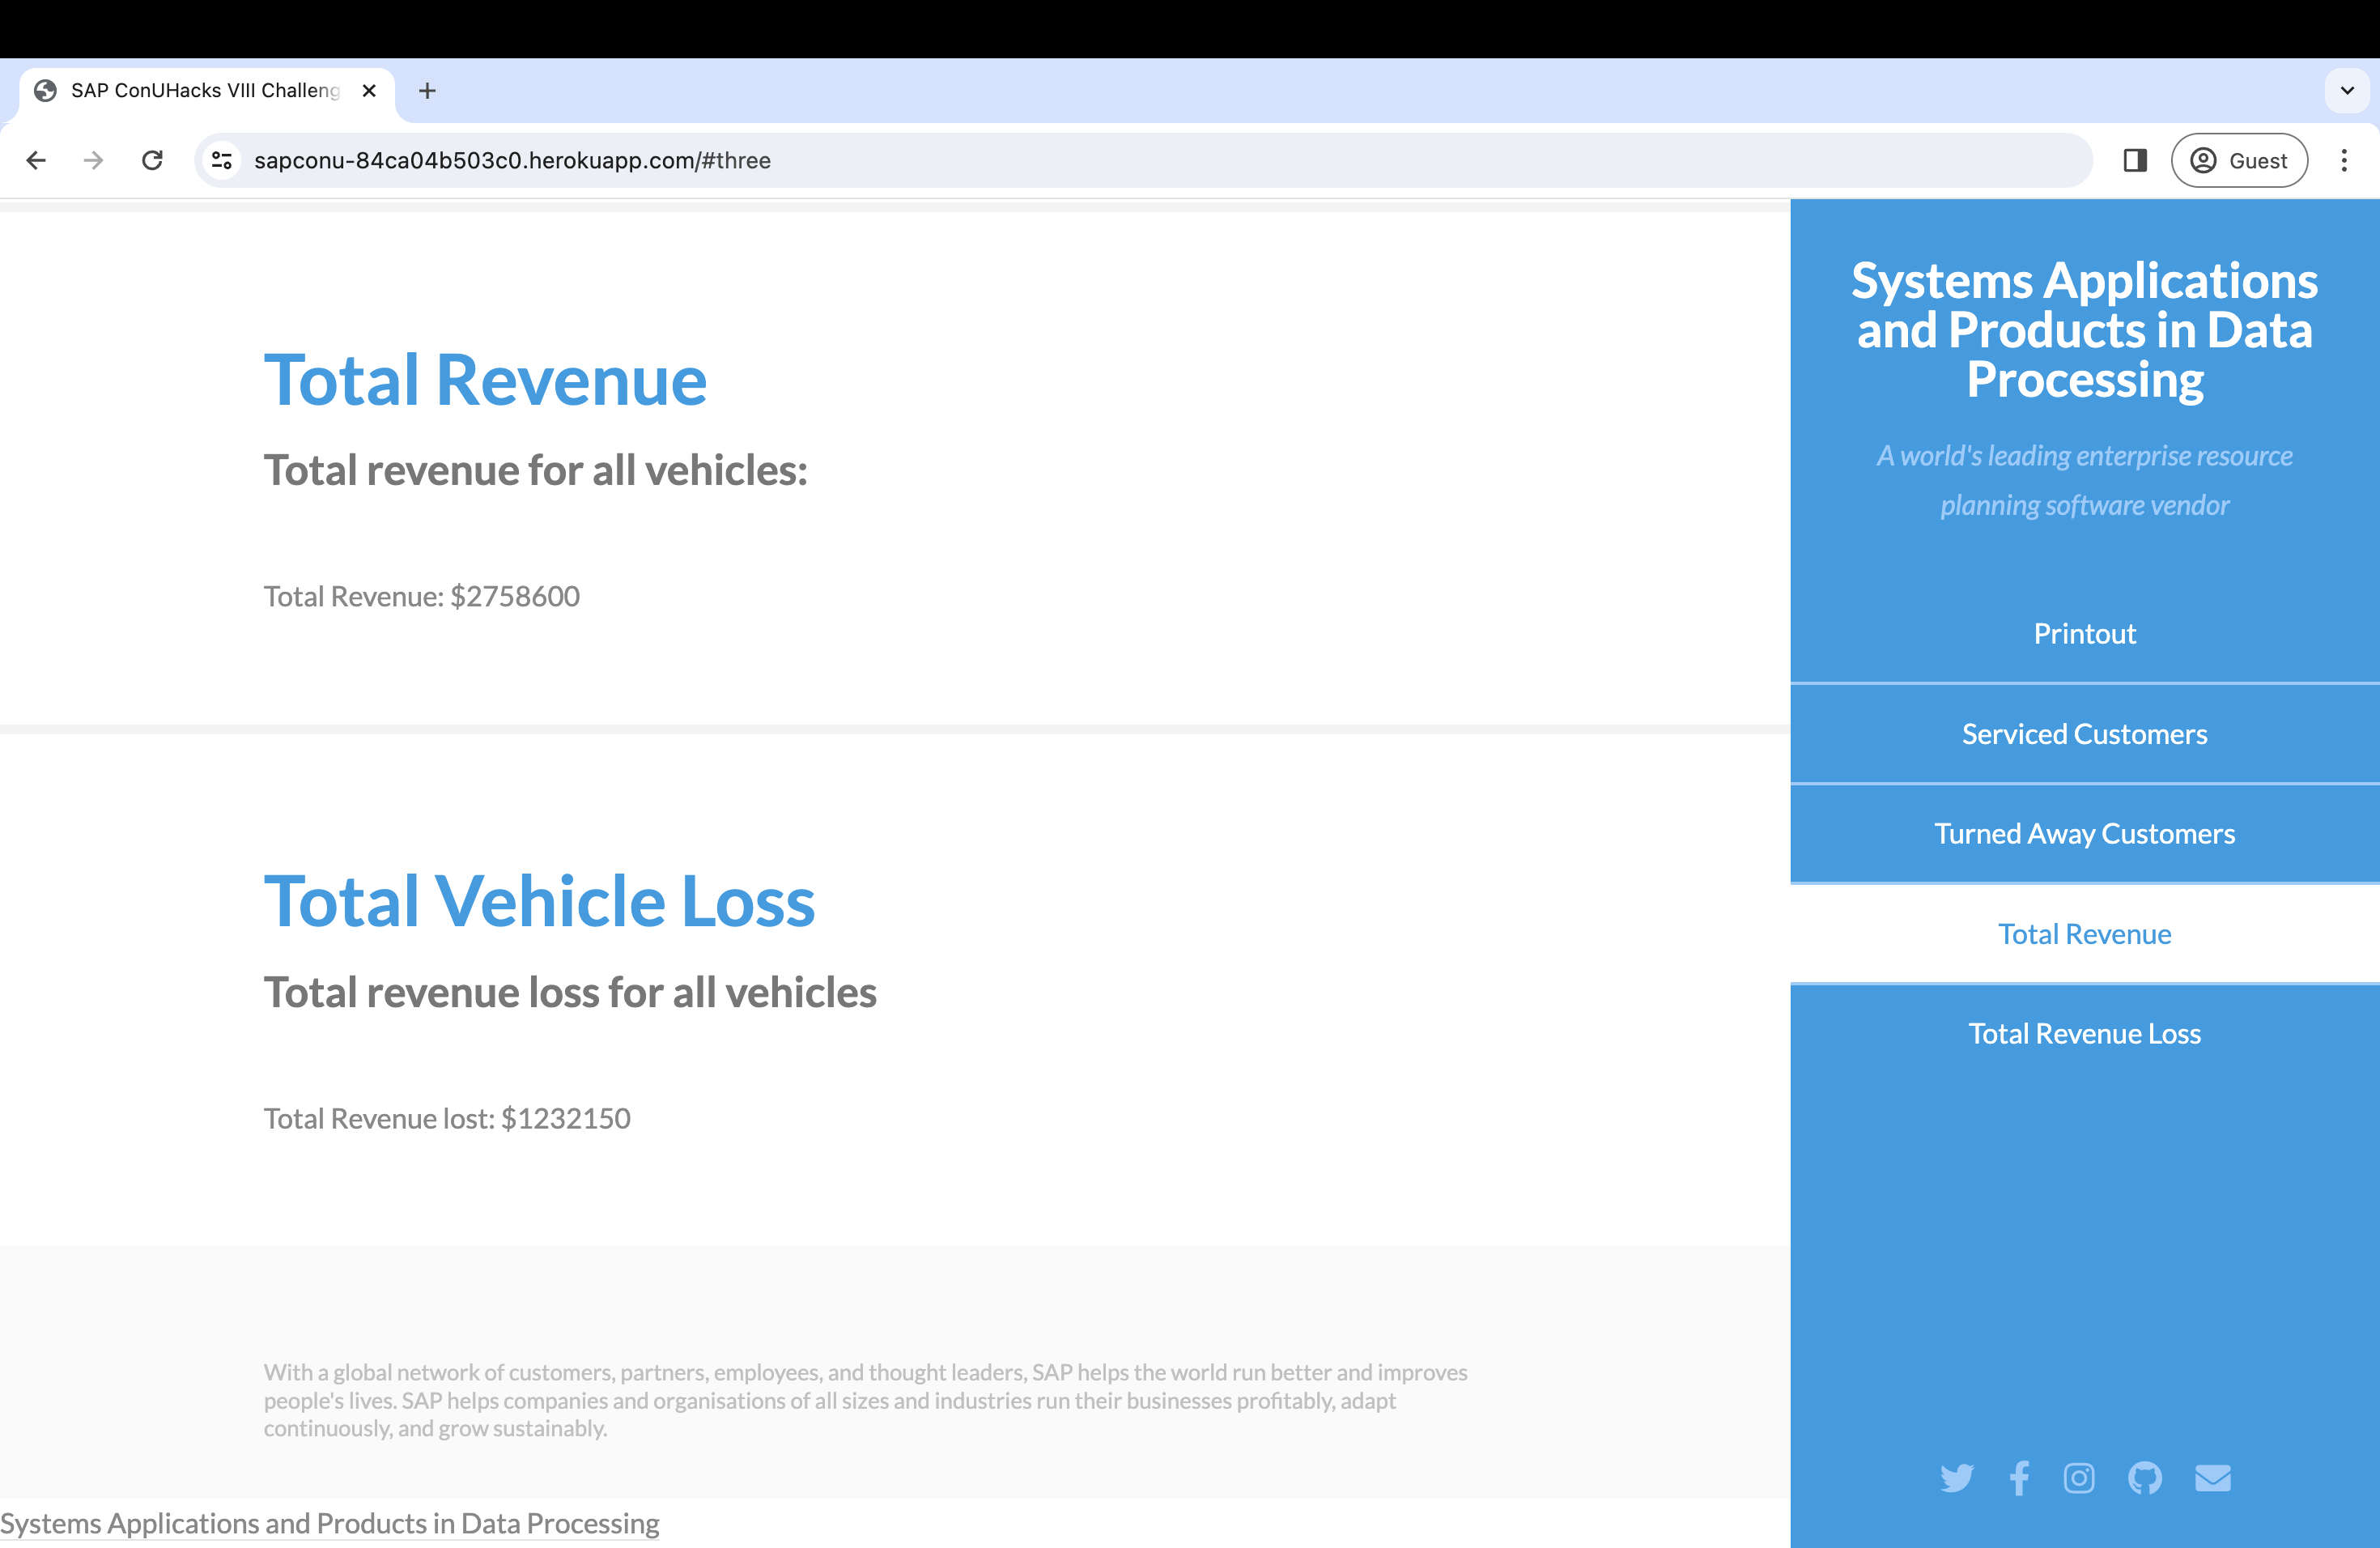Open site information icon in address bar
Viewport: 2380px width, 1548px height.
(x=222, y=160)
